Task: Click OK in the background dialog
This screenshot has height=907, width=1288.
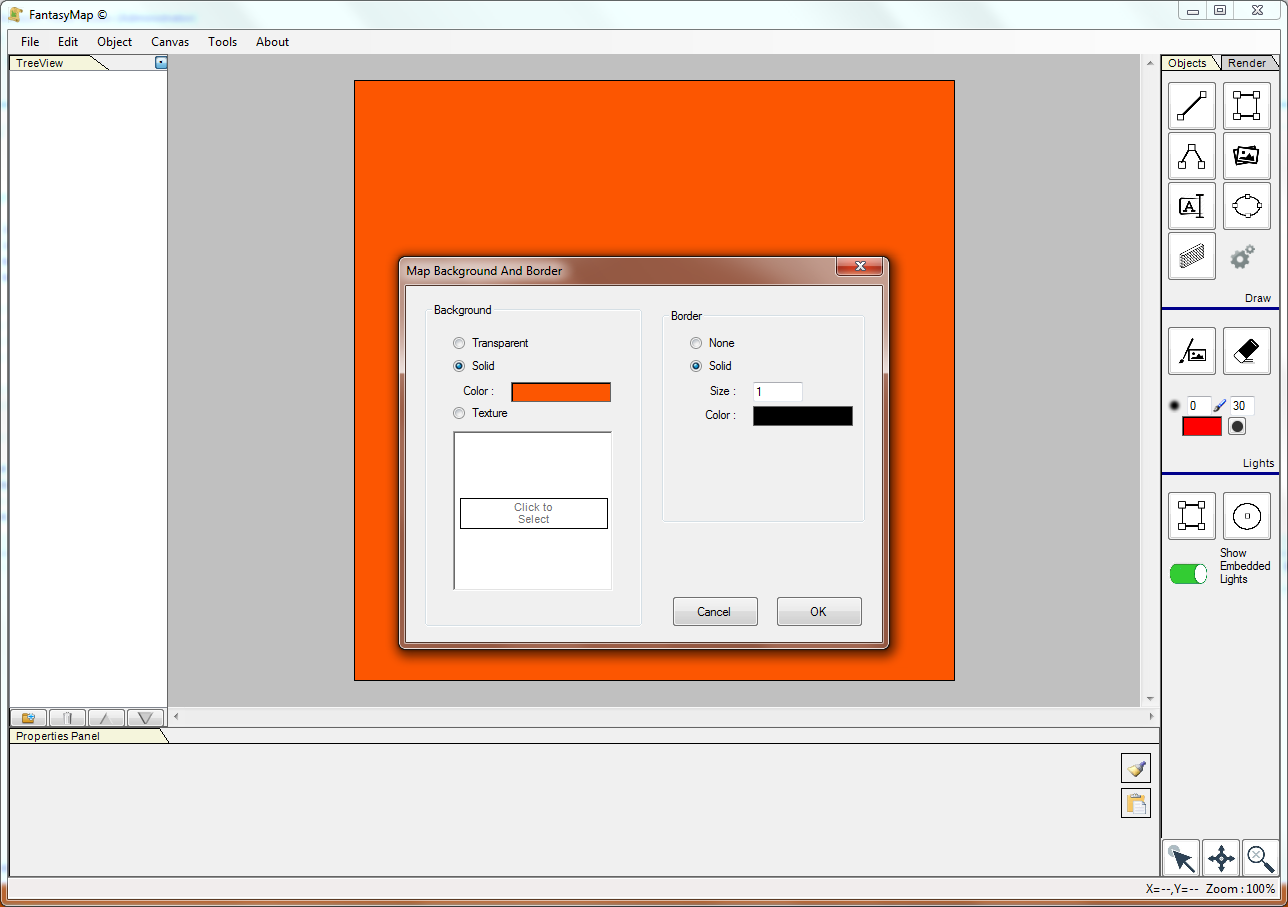Action: click(x=819, y=612)
